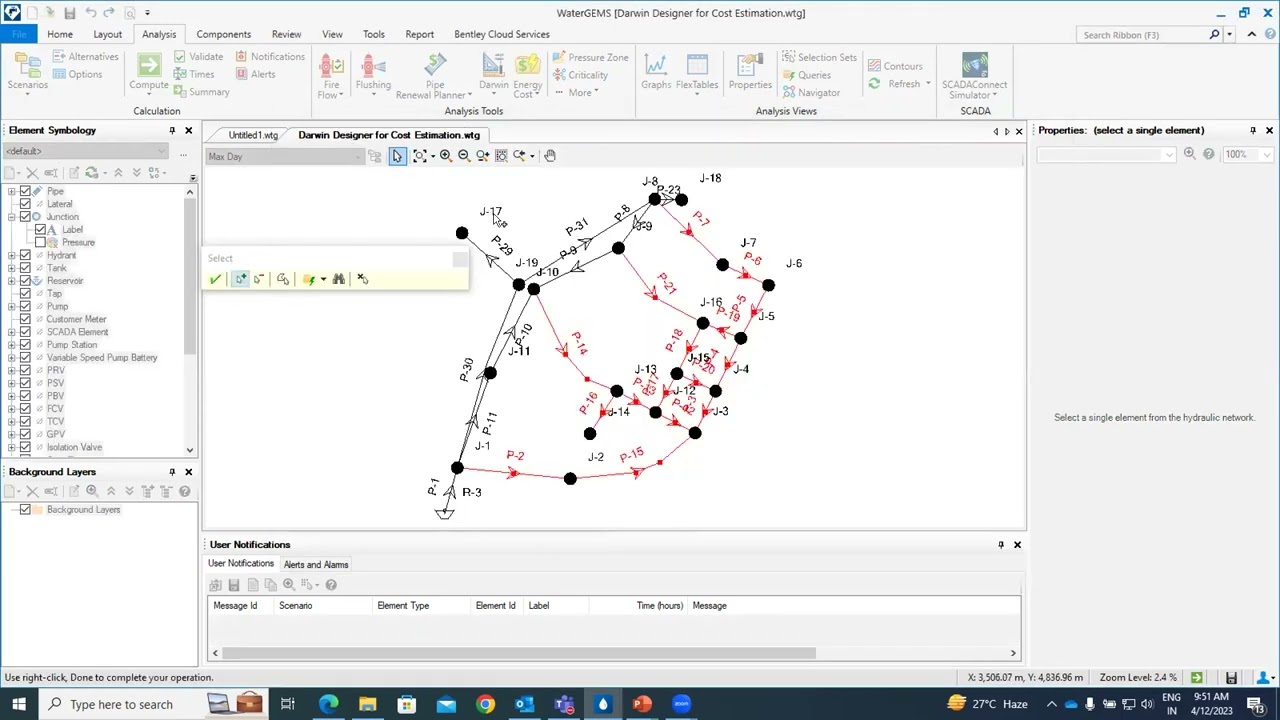Expand the Hydrant tree node

tap(11, 255)
